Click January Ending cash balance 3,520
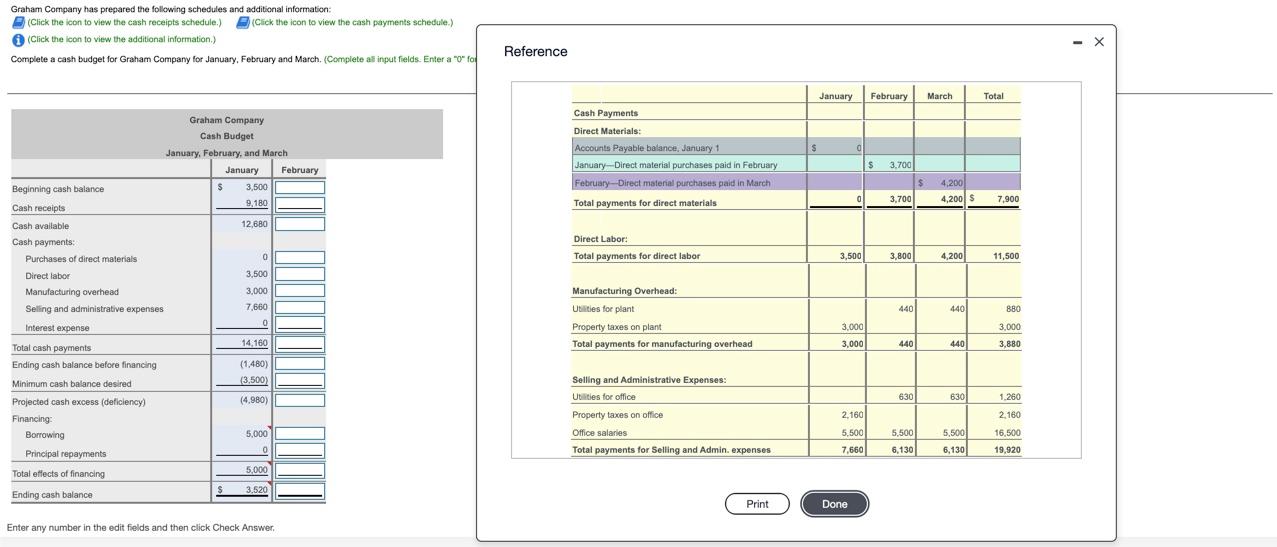Screen dimensions: 1277x547 257,490
